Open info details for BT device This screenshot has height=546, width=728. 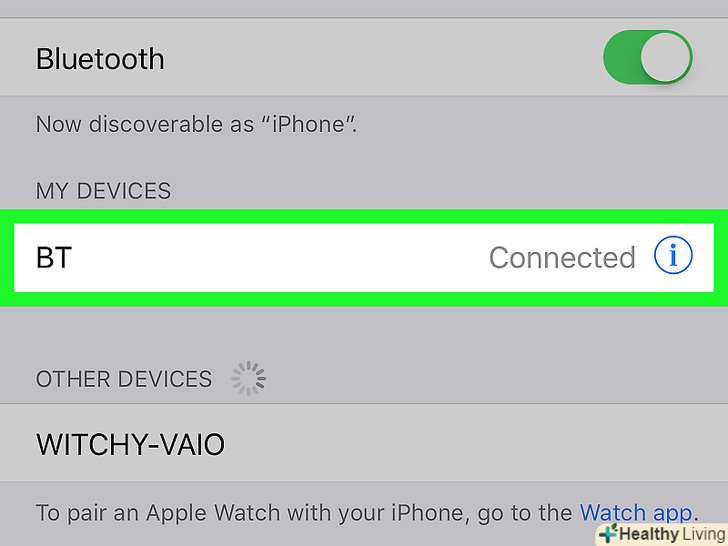pyautogui.click(x=673, y=255)
